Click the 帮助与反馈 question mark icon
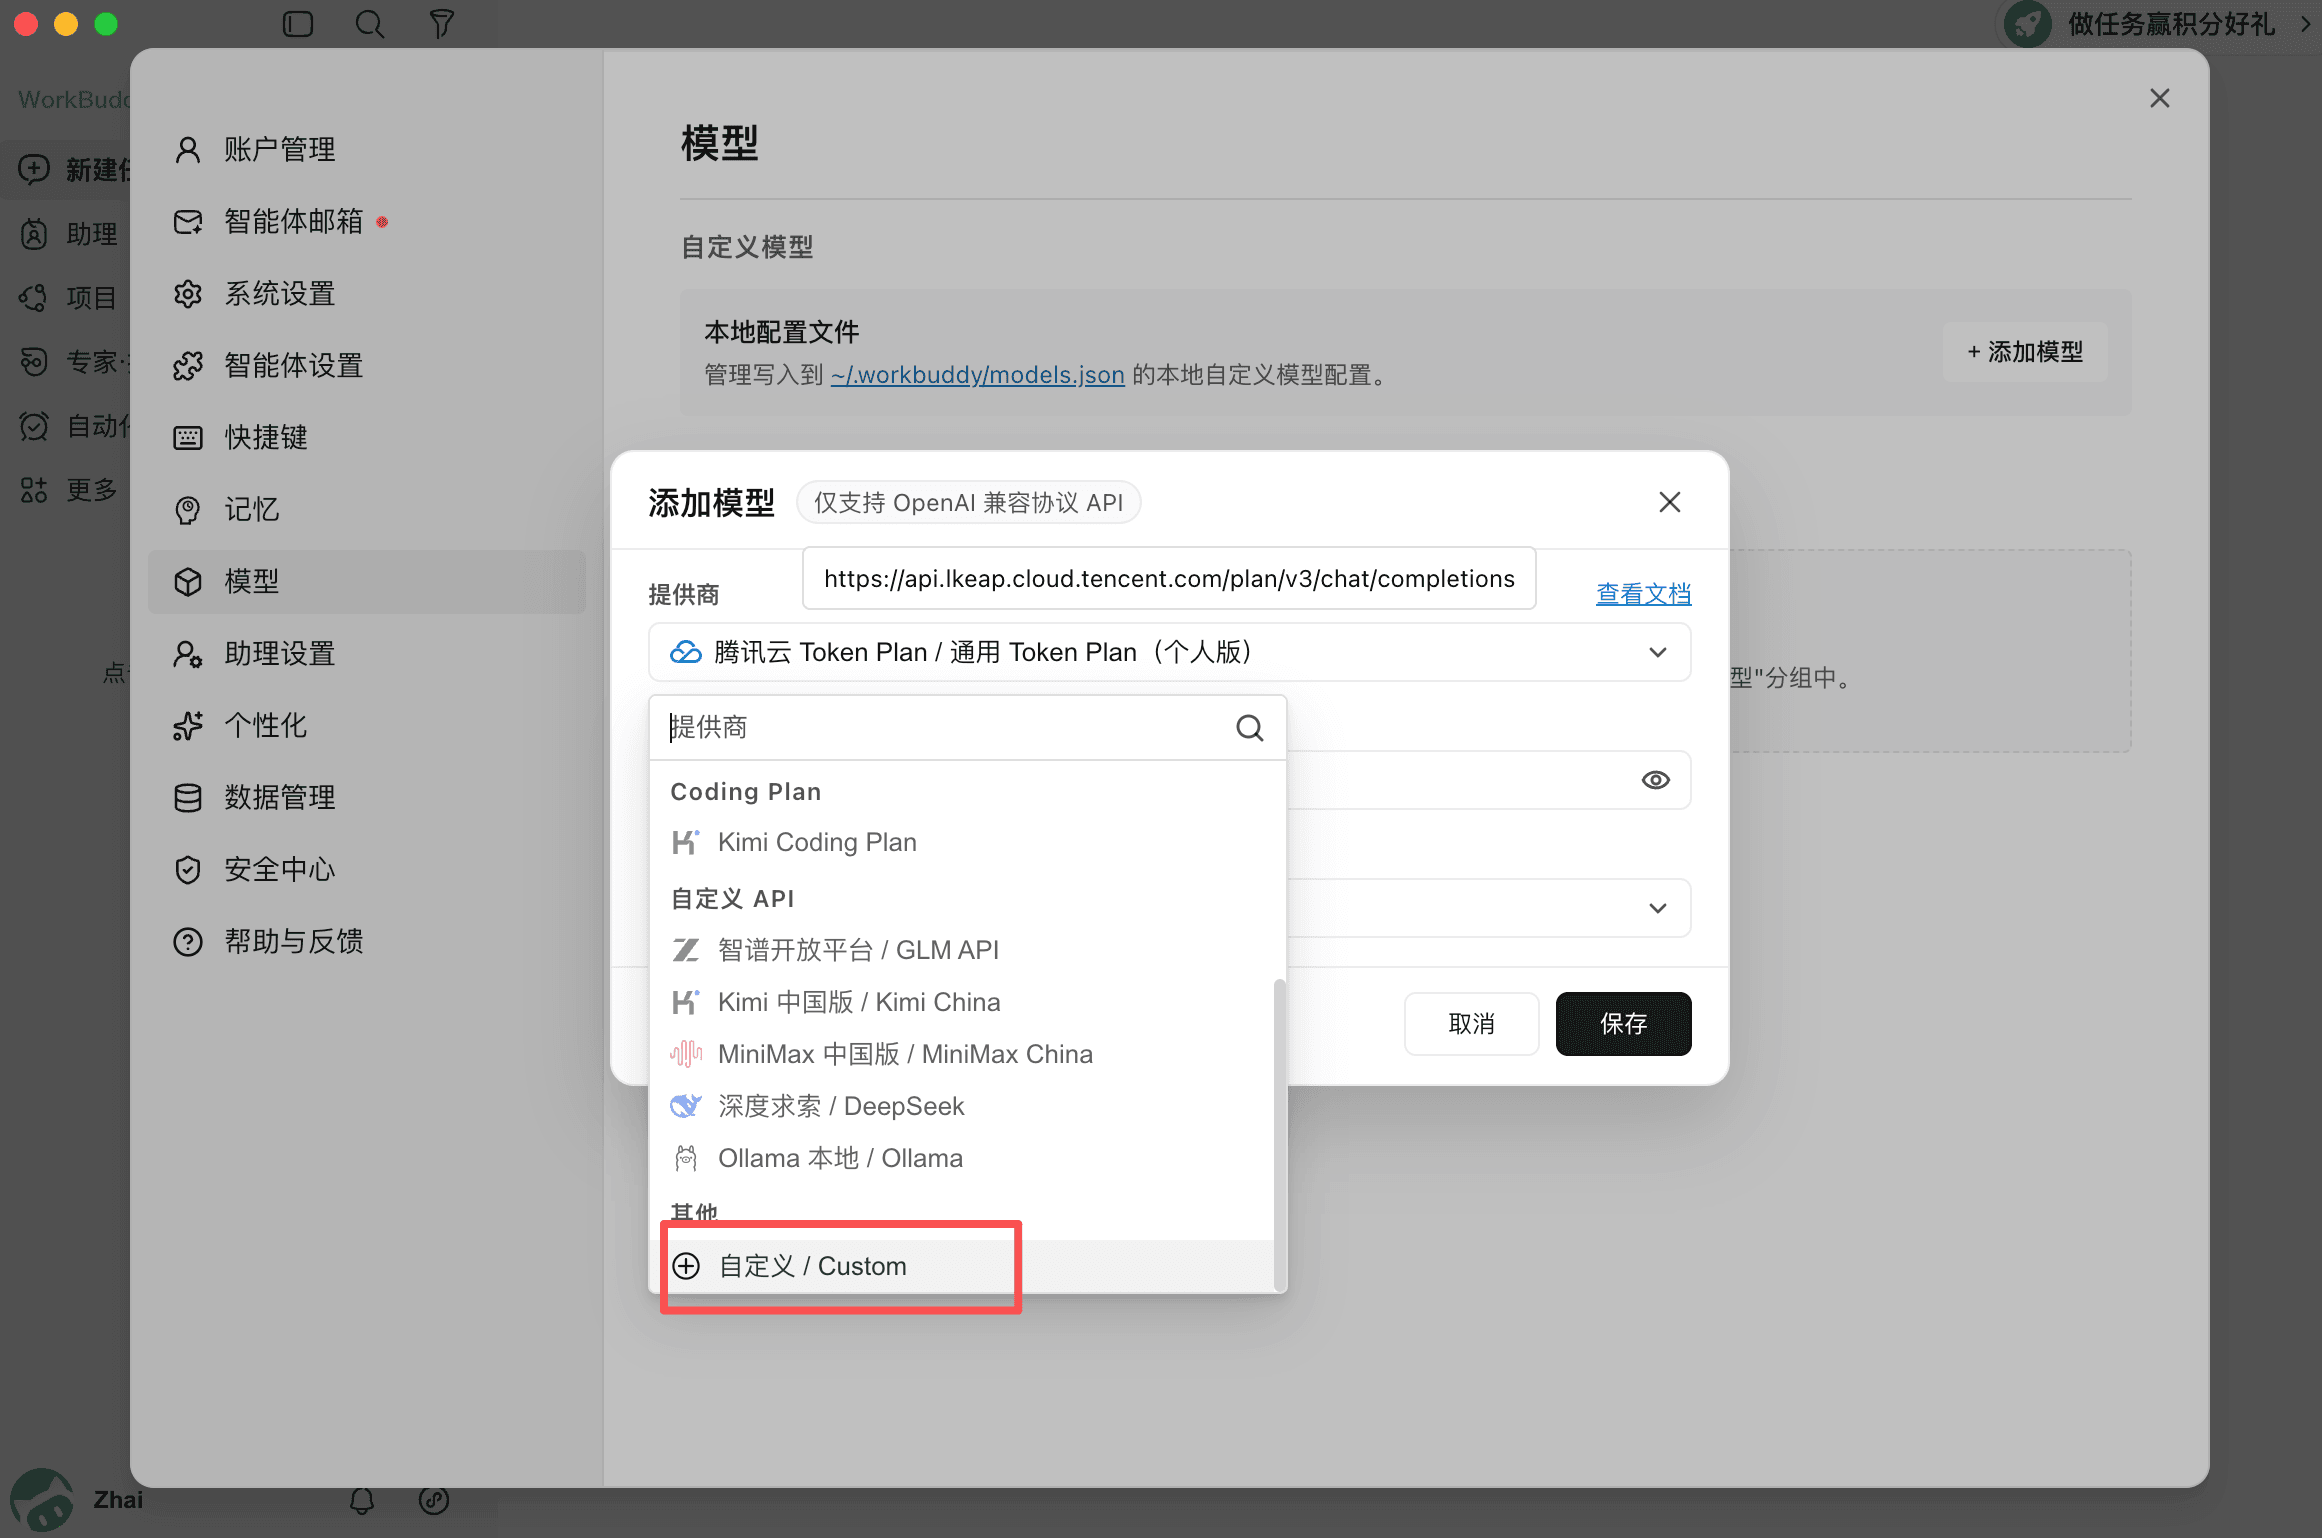2322x1538 pixels. tap(188, 942)
